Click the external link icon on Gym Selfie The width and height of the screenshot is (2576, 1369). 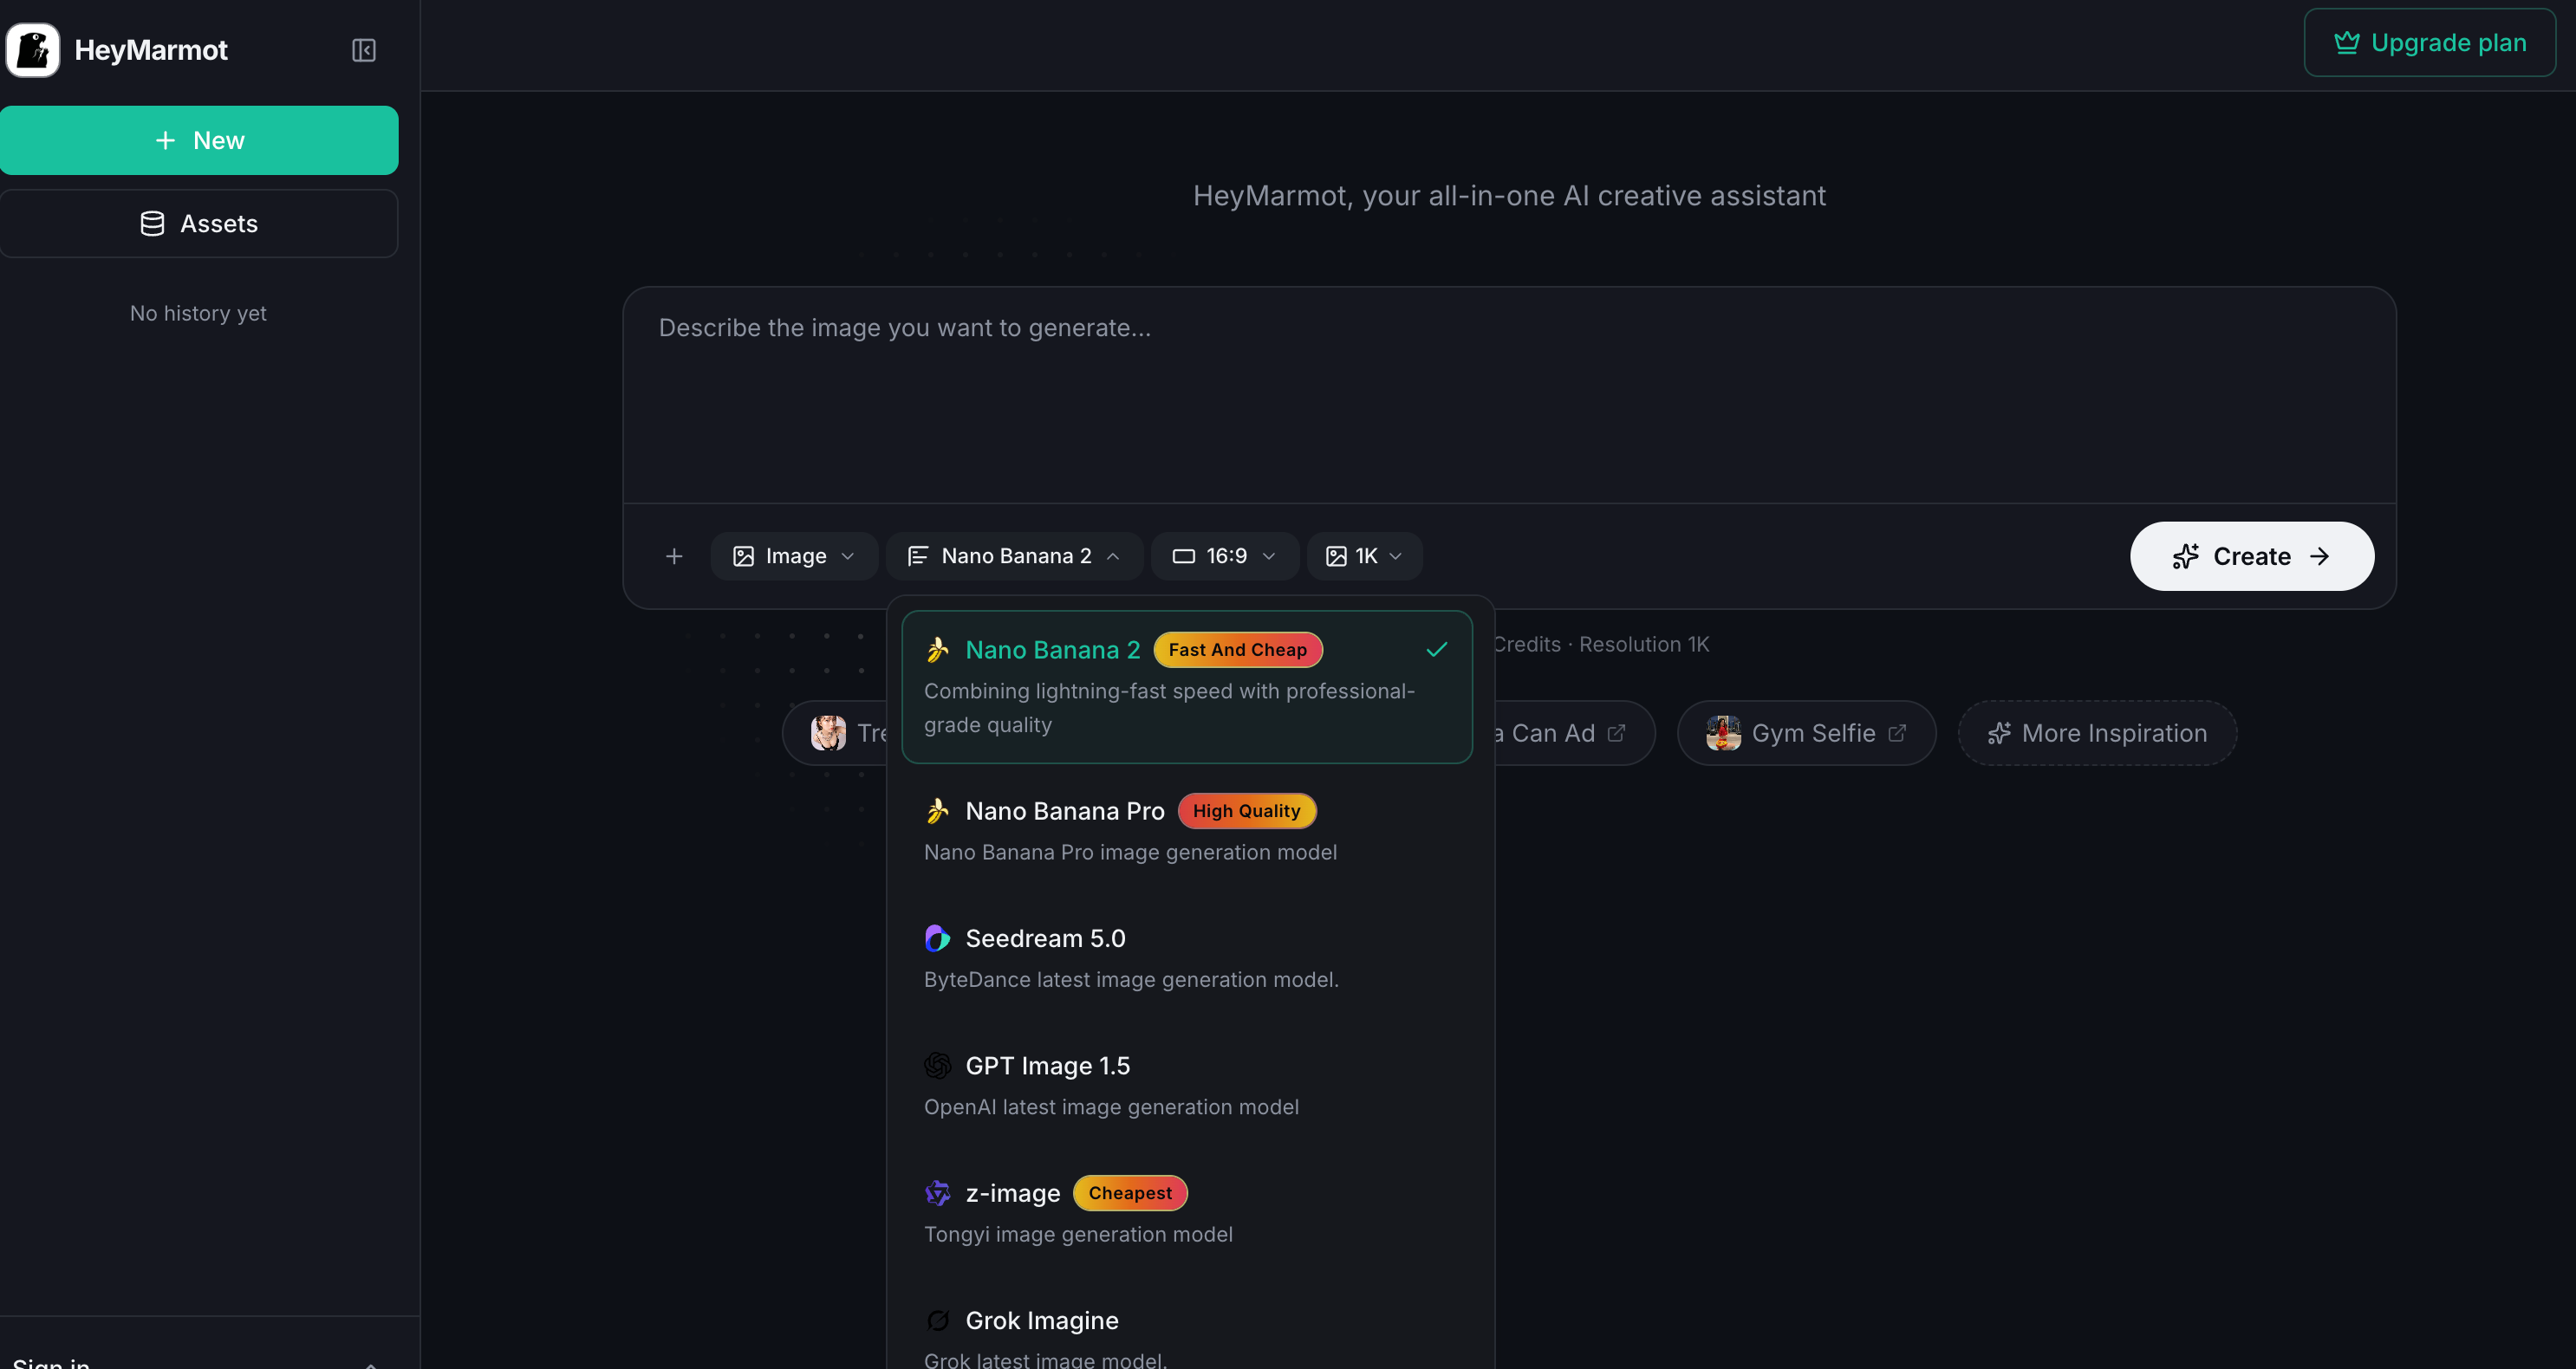coord(1898,732)
